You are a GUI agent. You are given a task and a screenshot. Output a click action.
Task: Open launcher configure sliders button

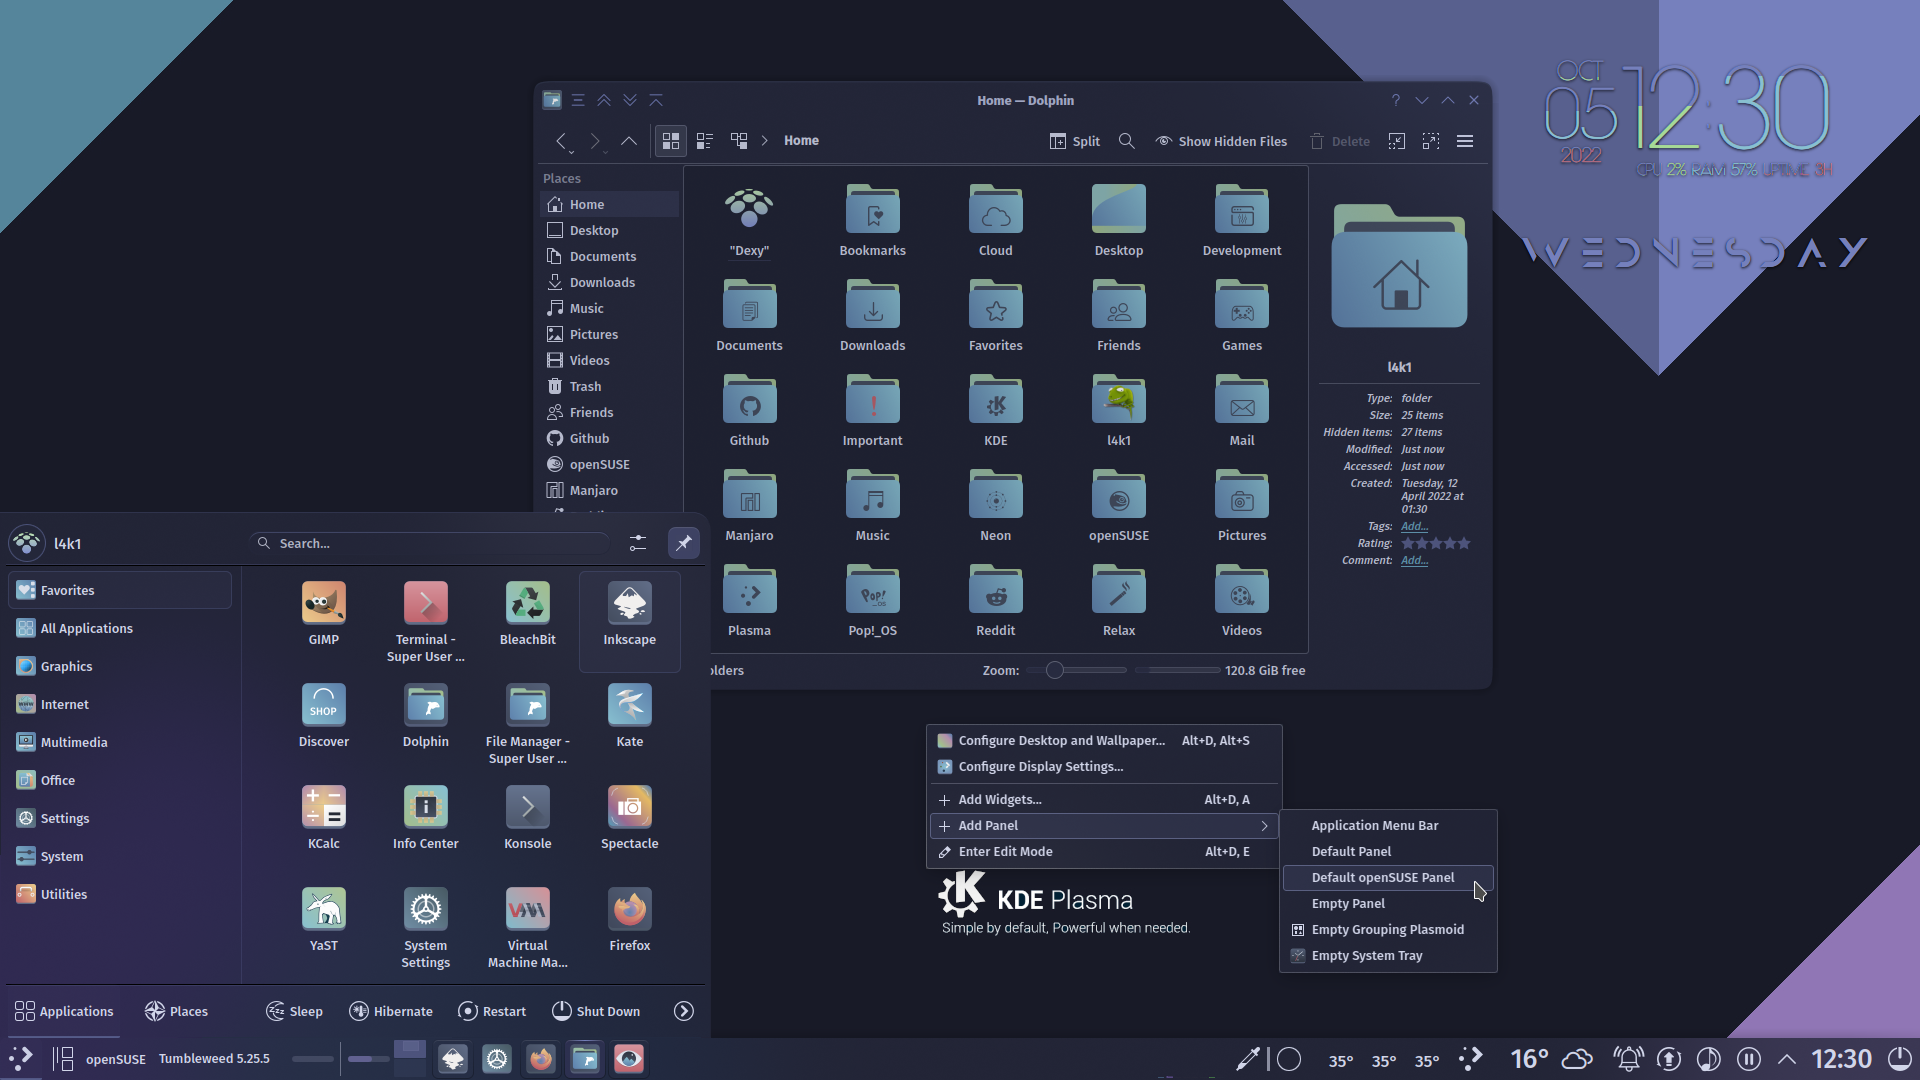pos(638,543)
